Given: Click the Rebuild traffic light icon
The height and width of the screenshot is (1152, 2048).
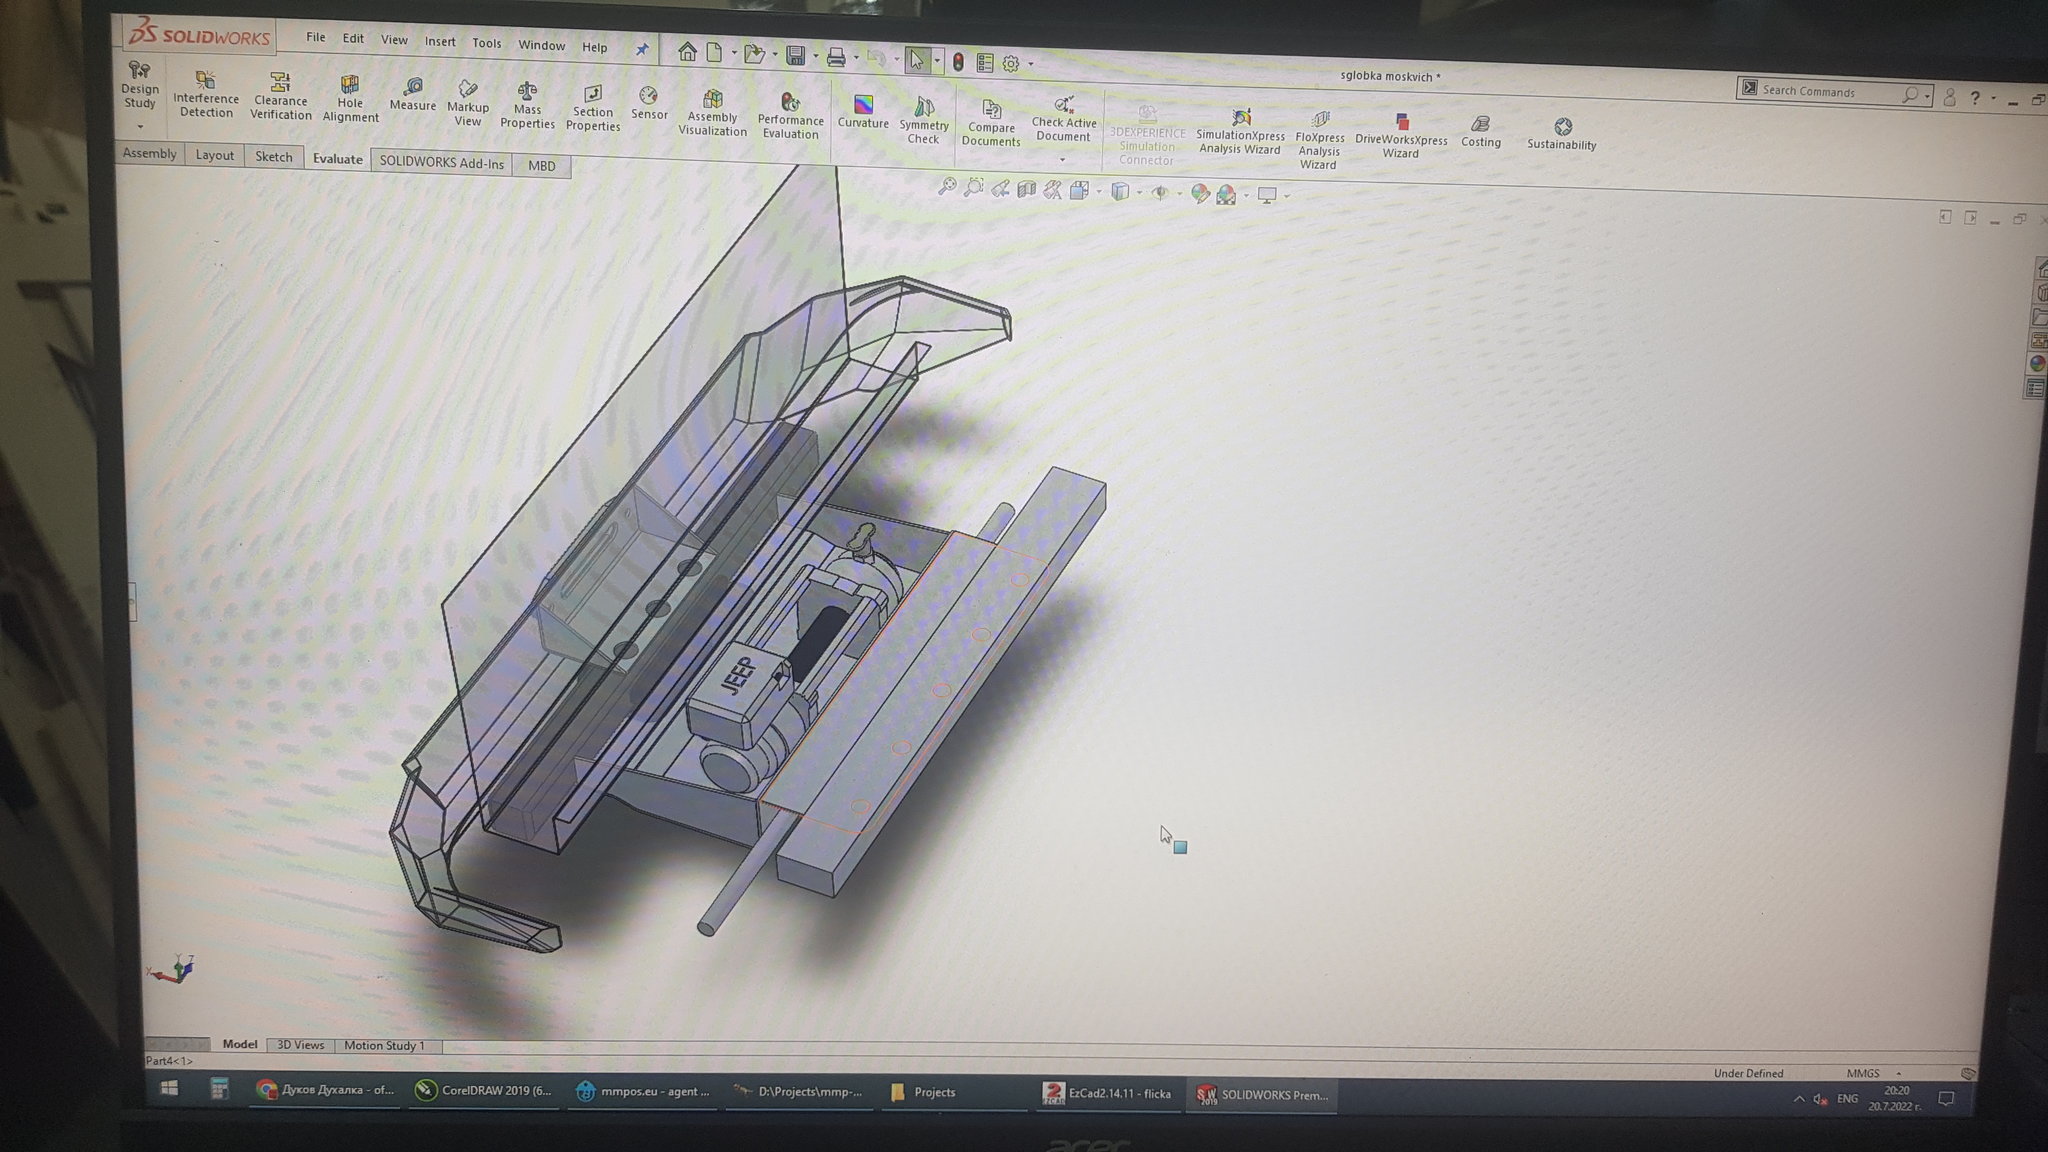Looking at the screenshot, I should 958,62.
